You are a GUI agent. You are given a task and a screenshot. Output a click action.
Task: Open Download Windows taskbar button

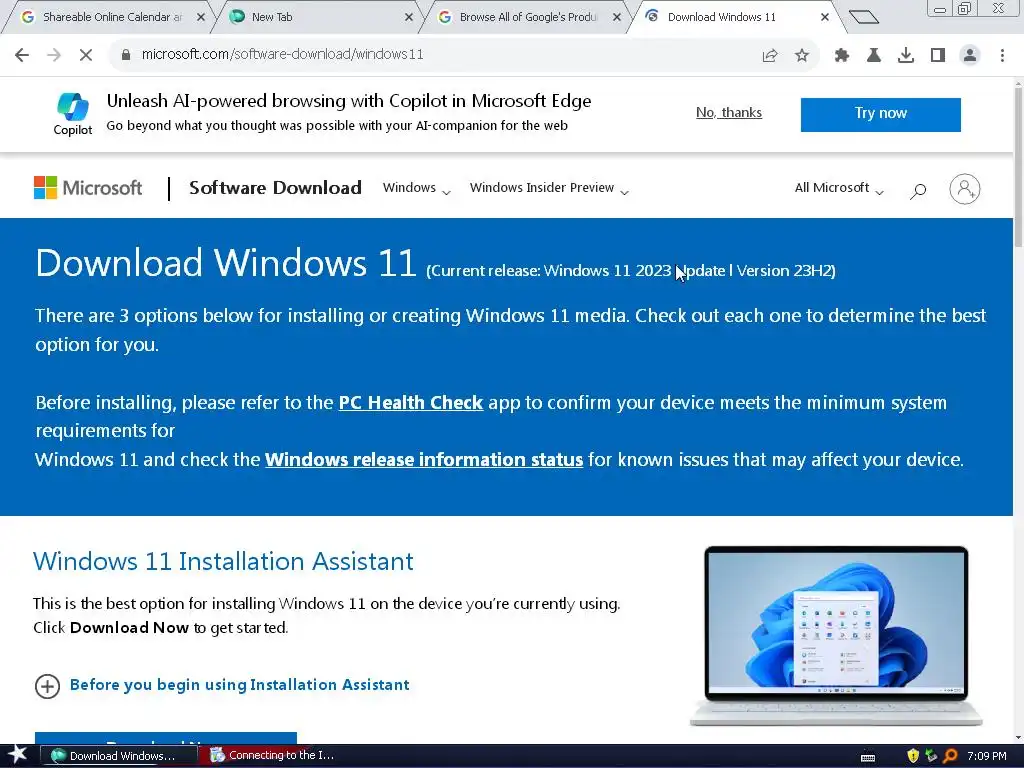119,756
